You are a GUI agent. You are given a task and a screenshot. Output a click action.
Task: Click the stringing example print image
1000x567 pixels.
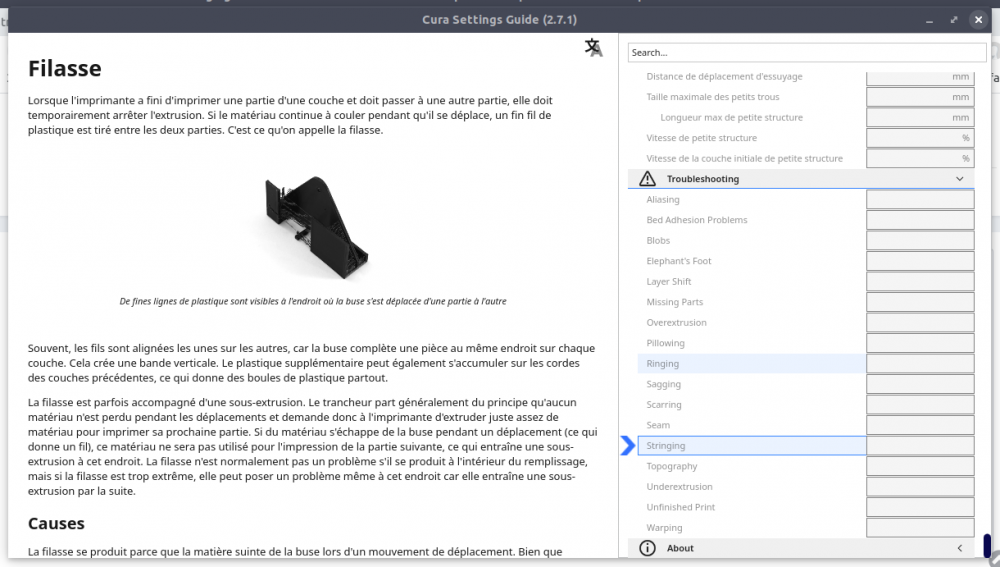tap(316, 228)
